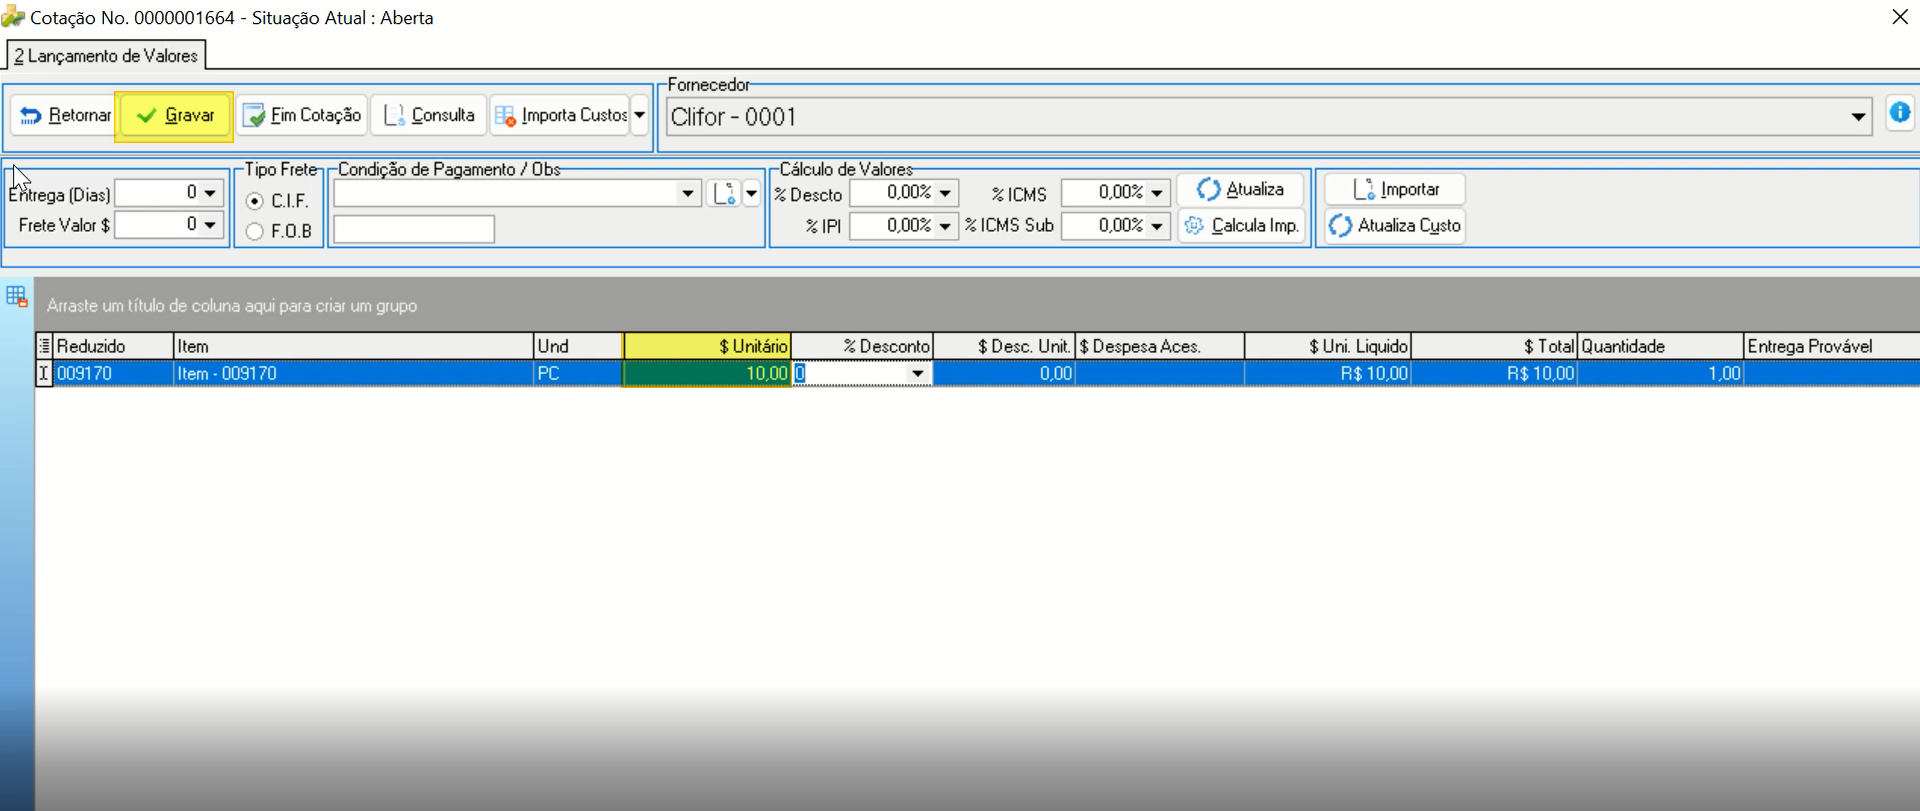Open the Fornecedor dropdown list
This screenshot has height=811, width=1920.
point(1858,117)
